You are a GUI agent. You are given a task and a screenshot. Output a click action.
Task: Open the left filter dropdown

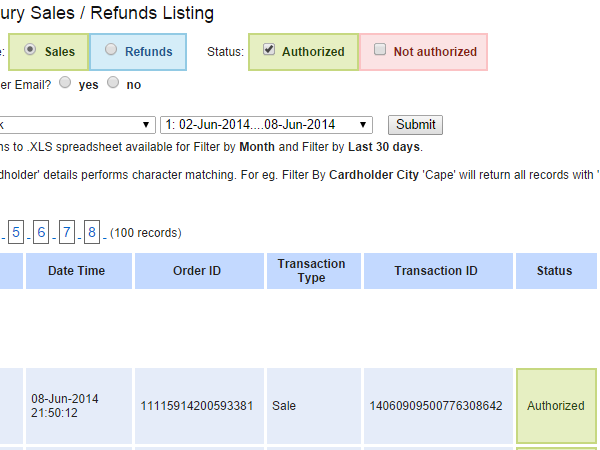coord(75,125)
